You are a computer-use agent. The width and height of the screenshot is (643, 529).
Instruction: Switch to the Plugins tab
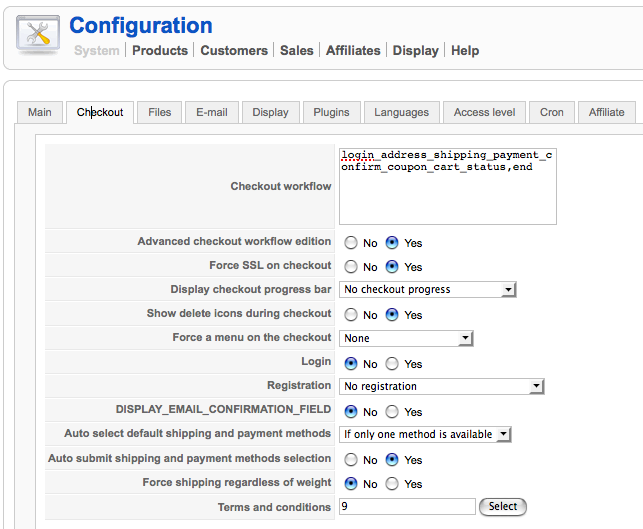331,112
